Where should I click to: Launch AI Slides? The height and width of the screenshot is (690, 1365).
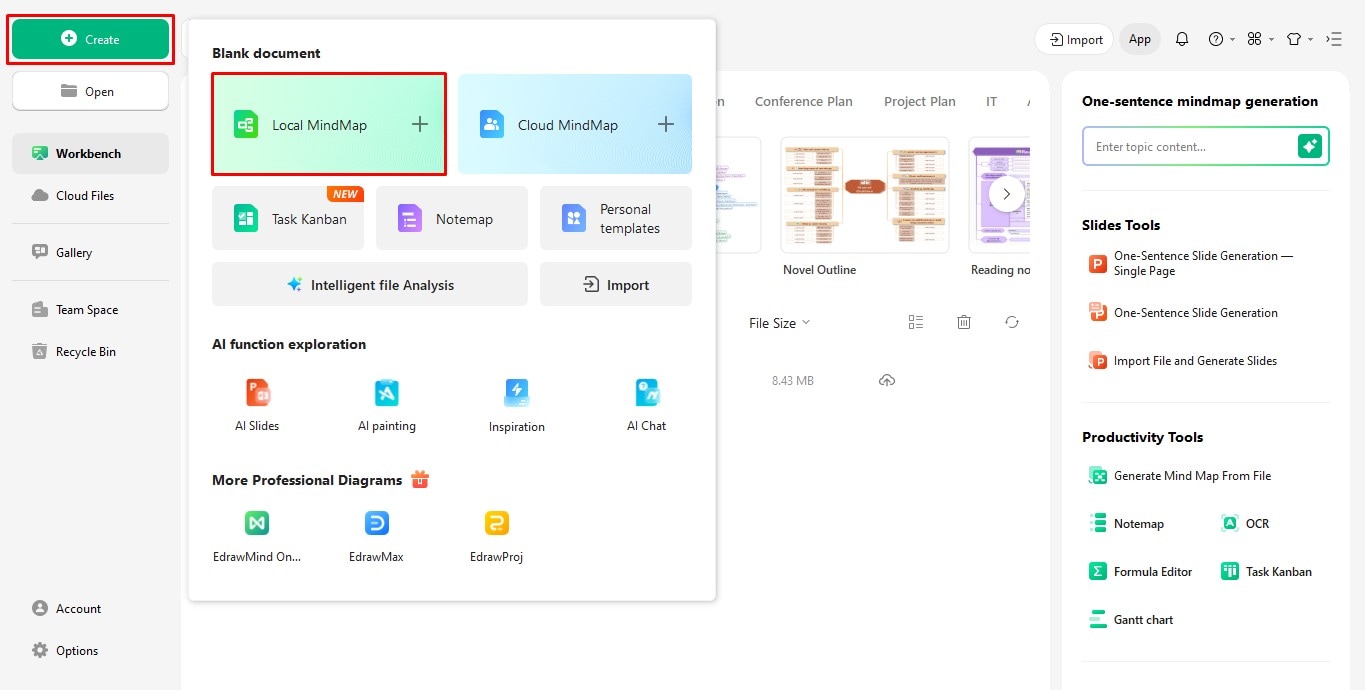click(257, 405)
